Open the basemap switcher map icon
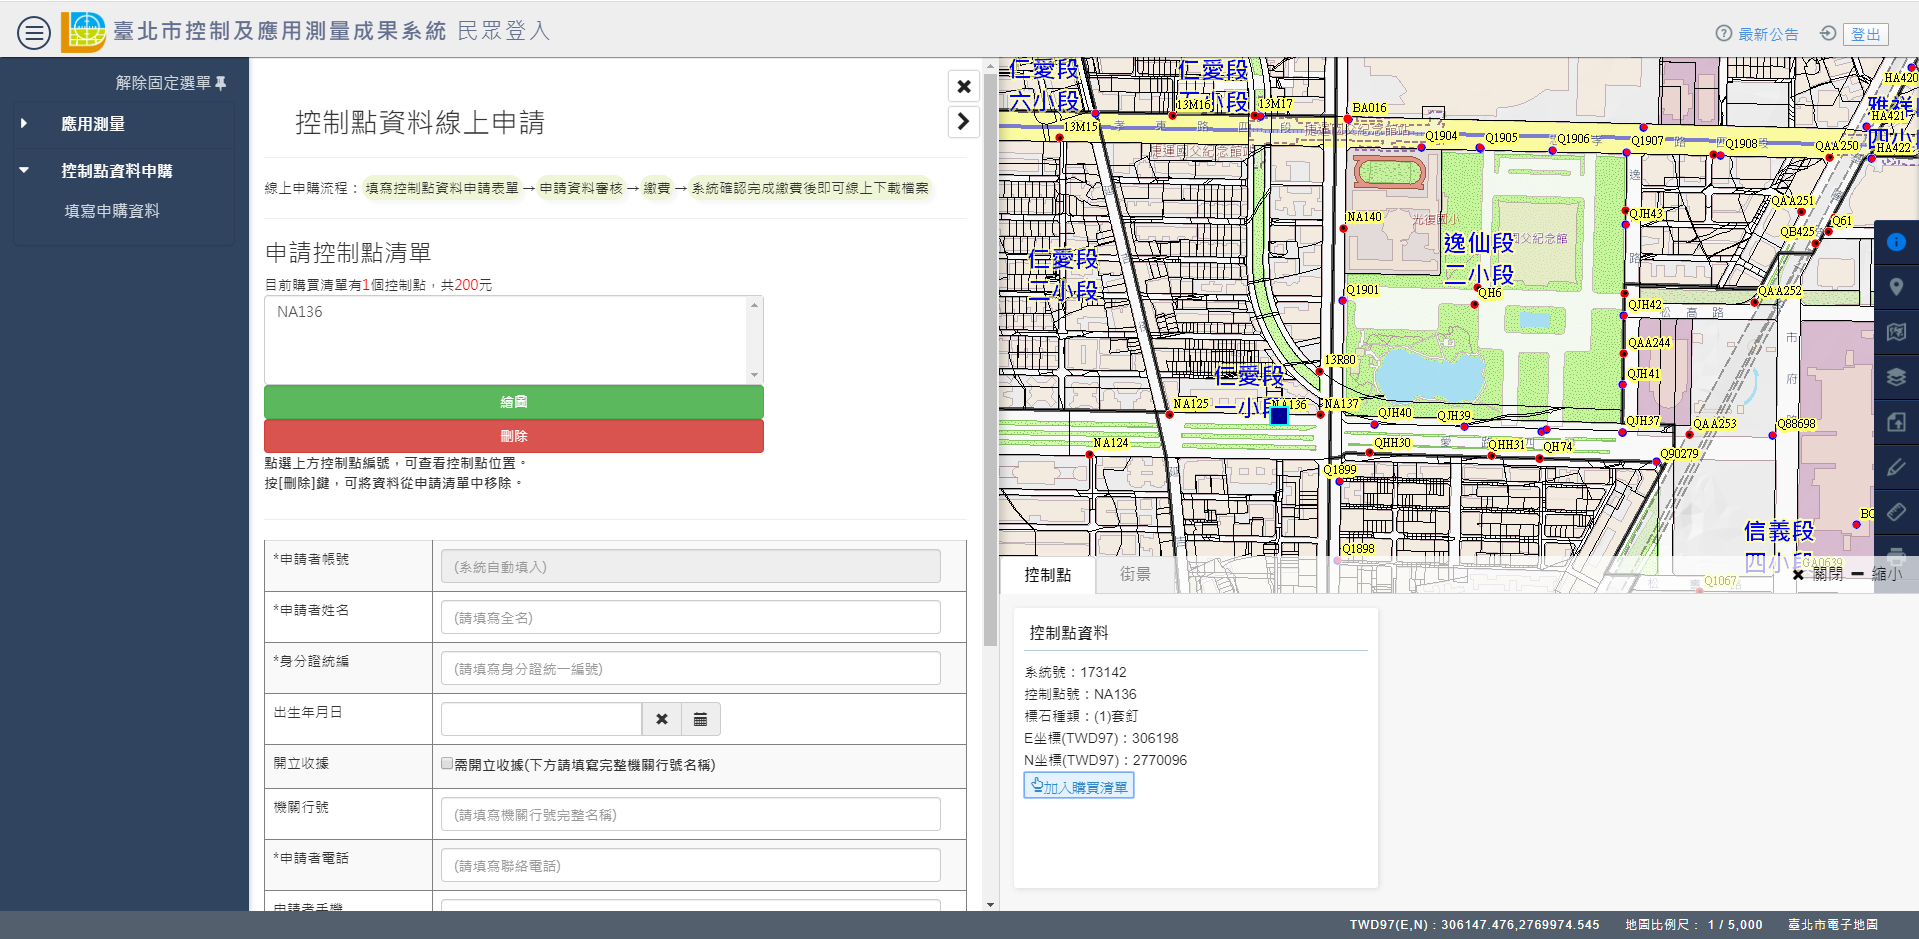 [1895, 332]
